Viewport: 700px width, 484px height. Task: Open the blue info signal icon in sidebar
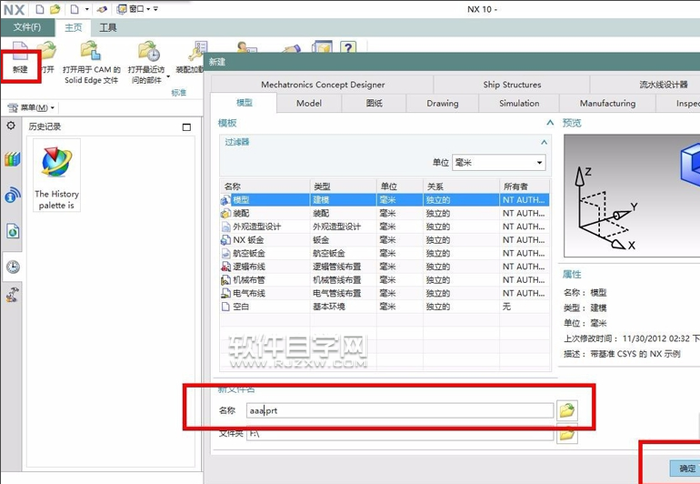click(x=12, y=195)
